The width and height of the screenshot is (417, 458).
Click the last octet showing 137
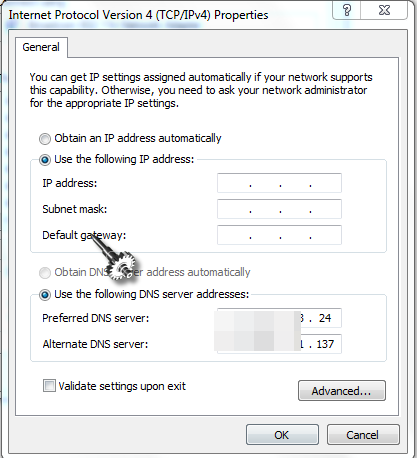coord(325,344)
